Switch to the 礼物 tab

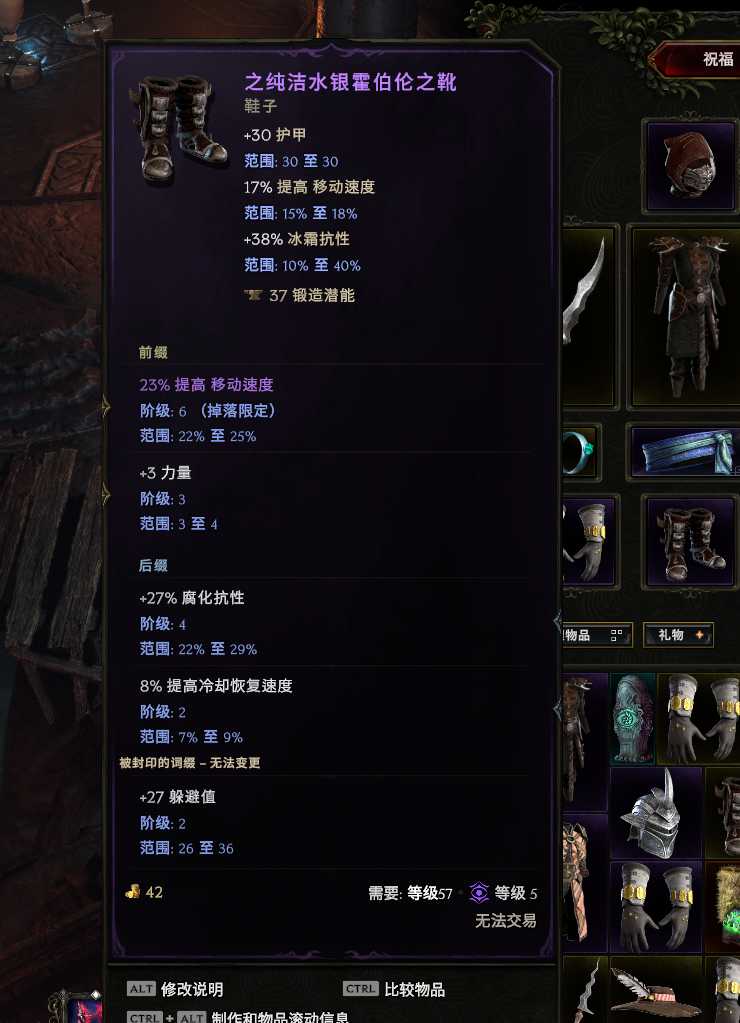point(679,635)
